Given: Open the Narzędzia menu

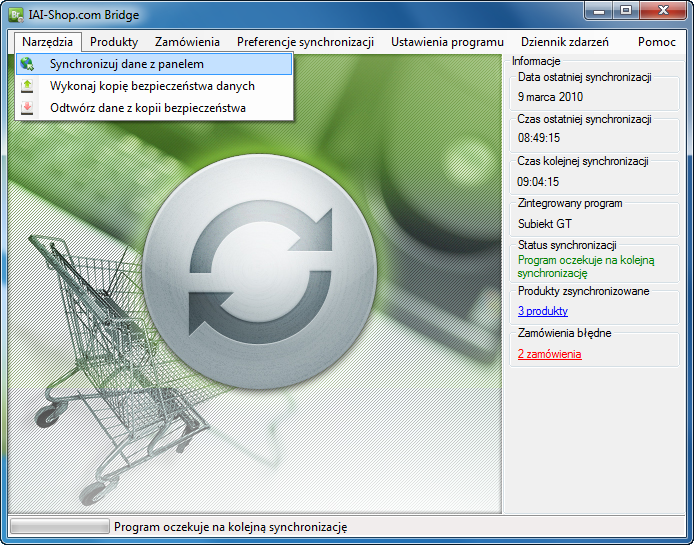Looking at the screenshot, I should 47,42.
